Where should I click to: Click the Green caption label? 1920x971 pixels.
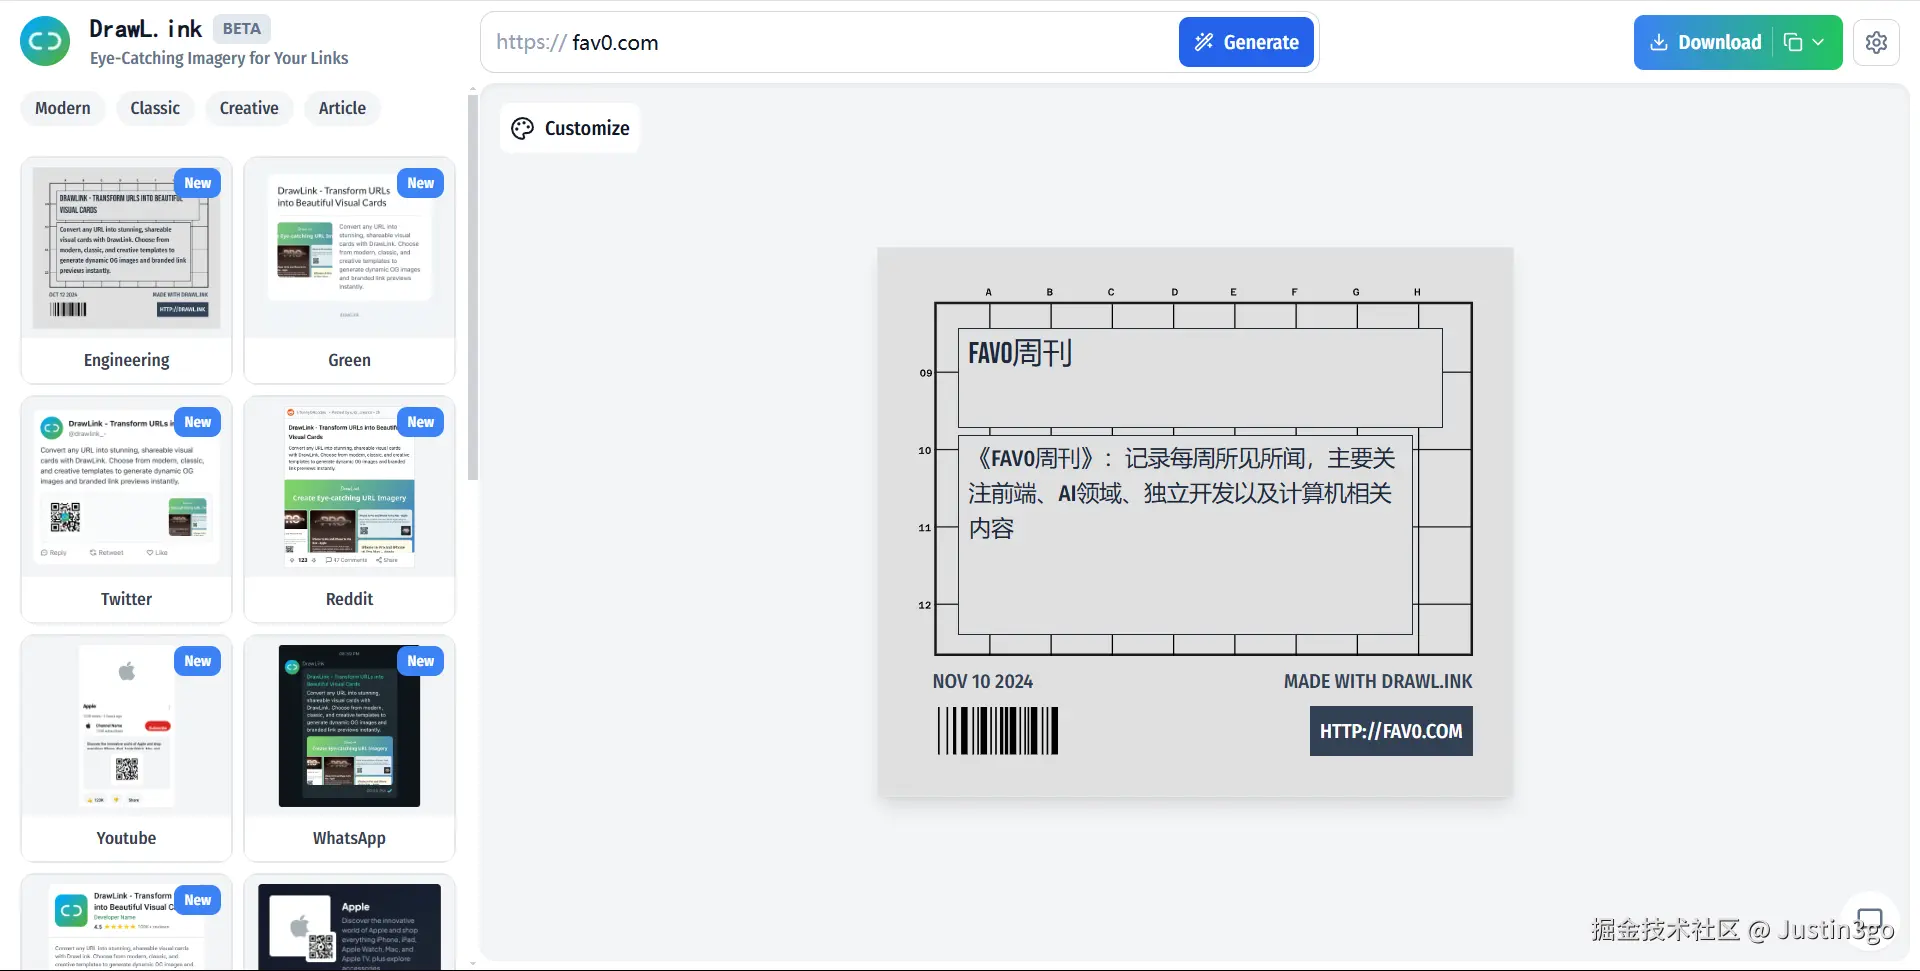349,360
